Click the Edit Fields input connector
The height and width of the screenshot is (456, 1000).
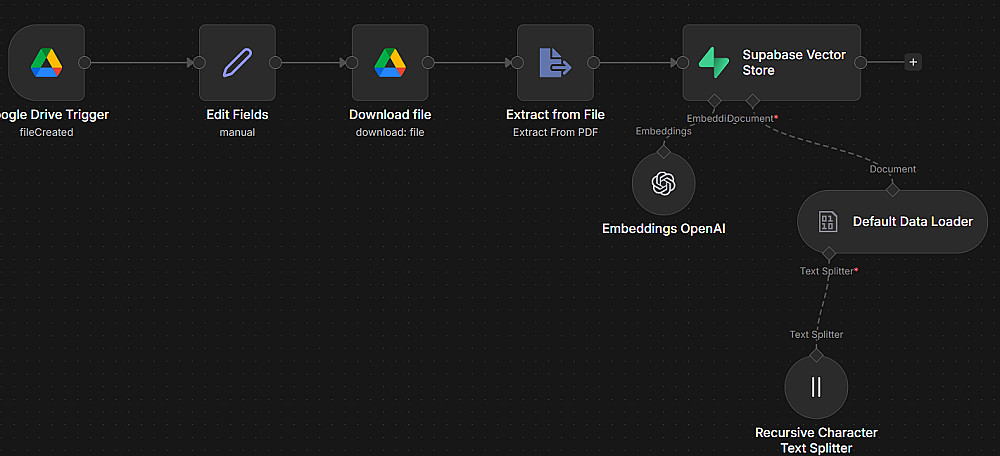pos(199,63)
